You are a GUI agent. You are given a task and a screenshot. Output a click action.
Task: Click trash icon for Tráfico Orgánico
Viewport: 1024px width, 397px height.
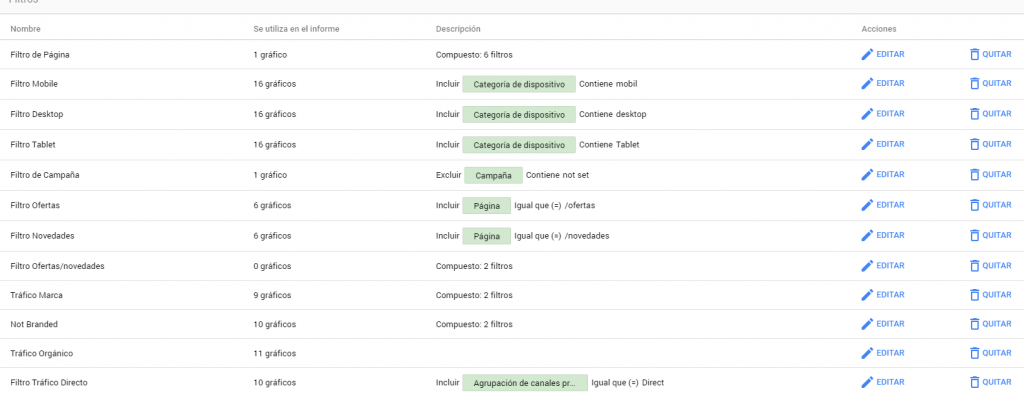click(974, 353)
